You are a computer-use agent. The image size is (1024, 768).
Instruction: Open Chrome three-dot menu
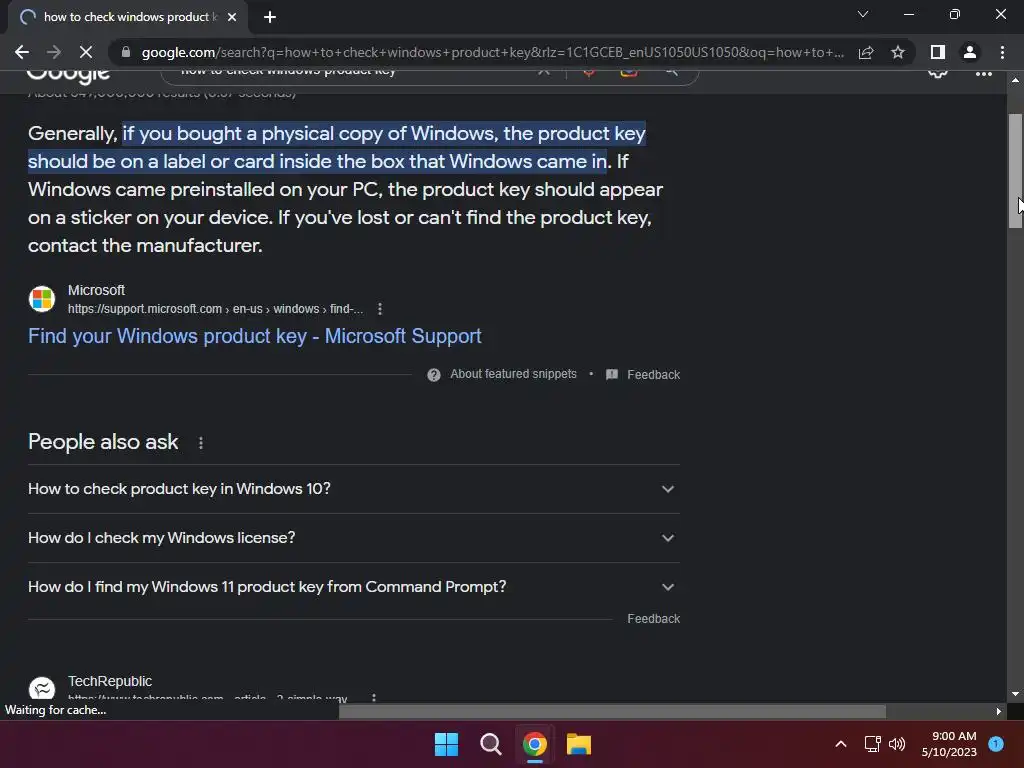1002,52
